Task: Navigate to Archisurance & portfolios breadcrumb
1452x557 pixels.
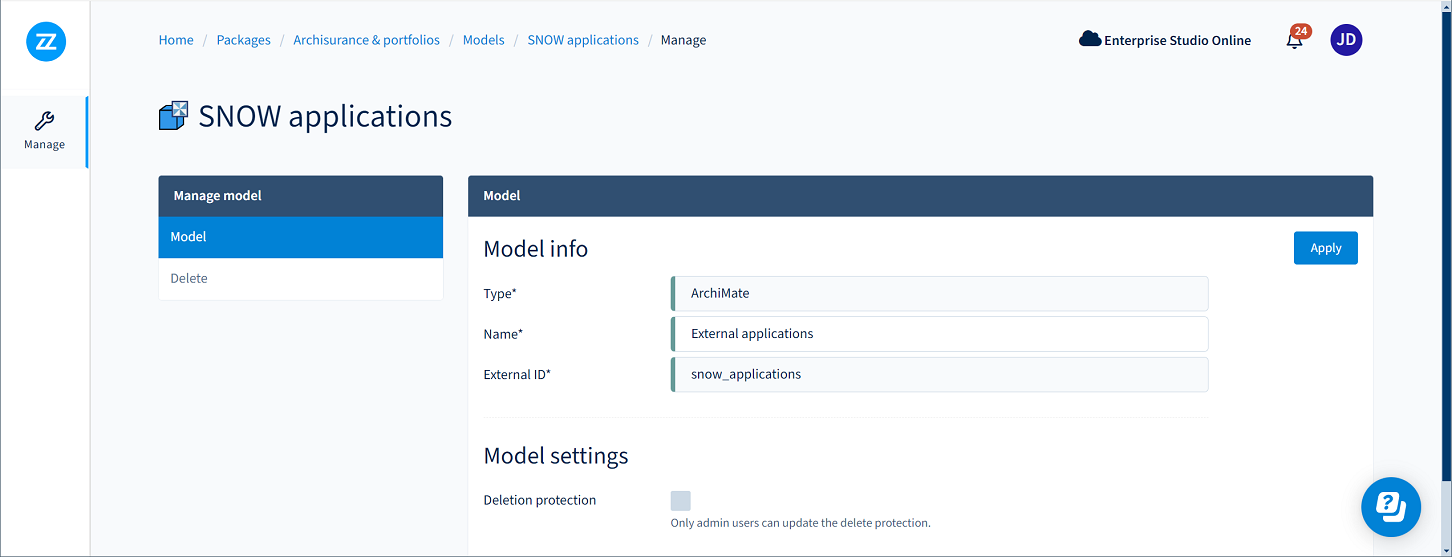Action: pyautogui.click(x=366, y=40)
